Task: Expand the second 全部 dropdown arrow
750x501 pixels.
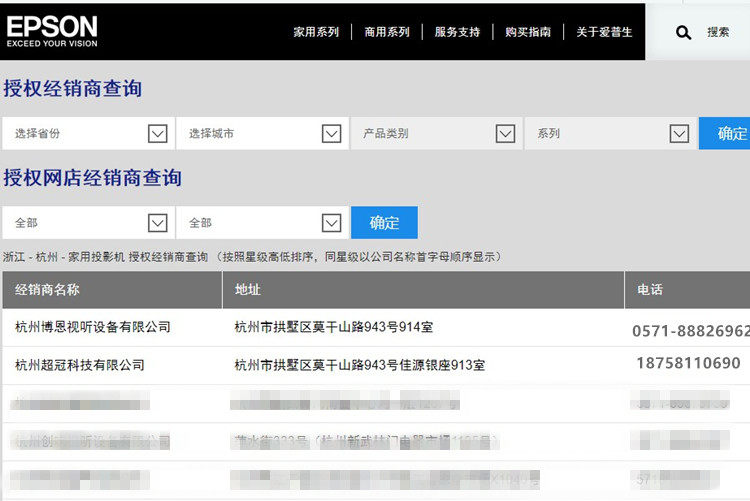Action: pyautogui.click(x=331, y=223)
